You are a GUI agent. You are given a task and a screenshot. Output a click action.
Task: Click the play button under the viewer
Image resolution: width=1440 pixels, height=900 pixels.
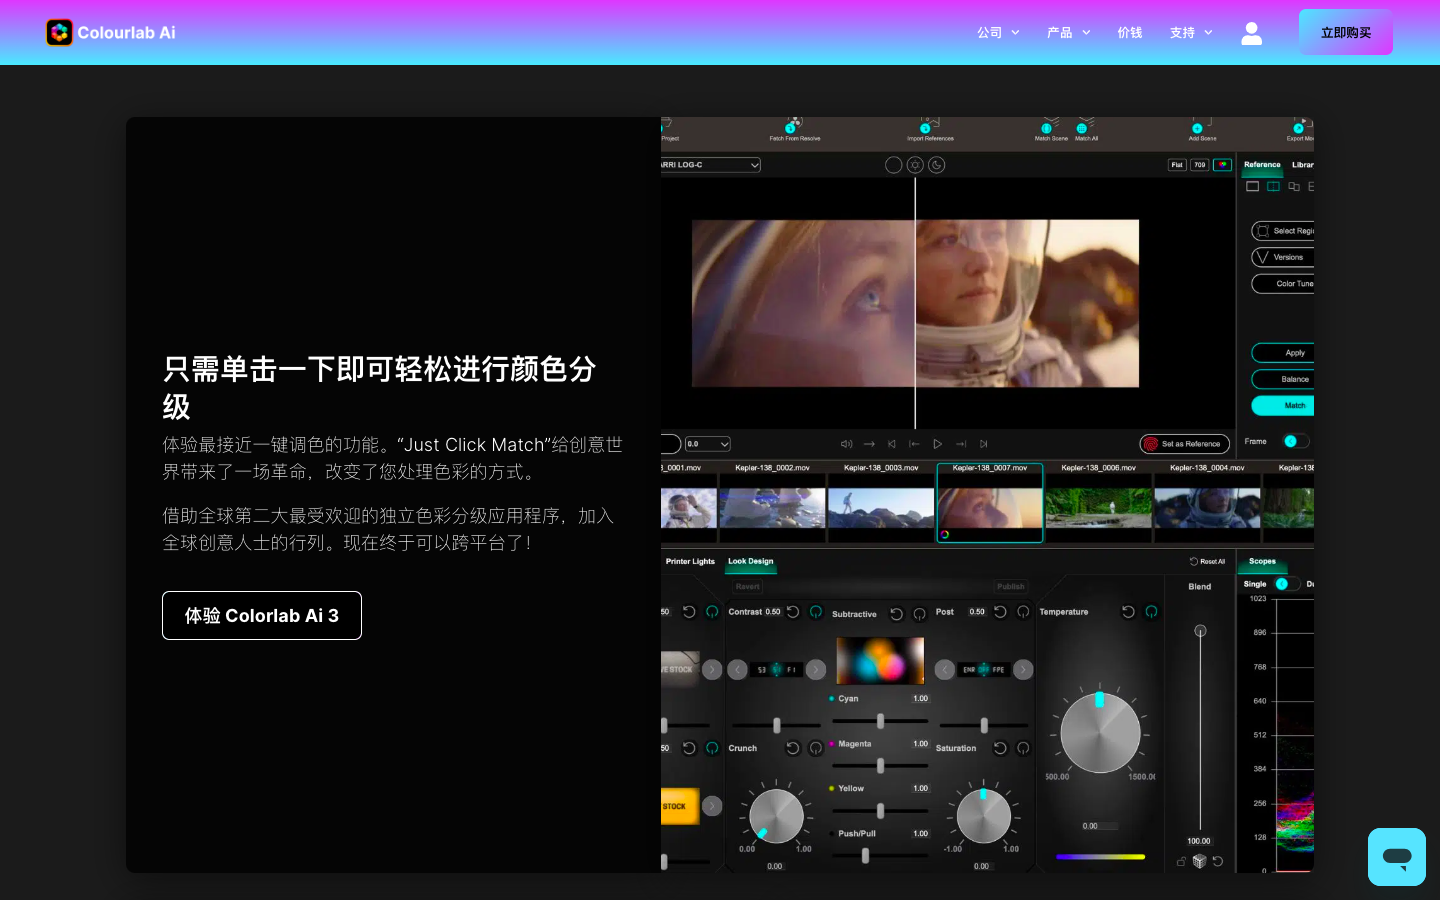click(937, 444)
